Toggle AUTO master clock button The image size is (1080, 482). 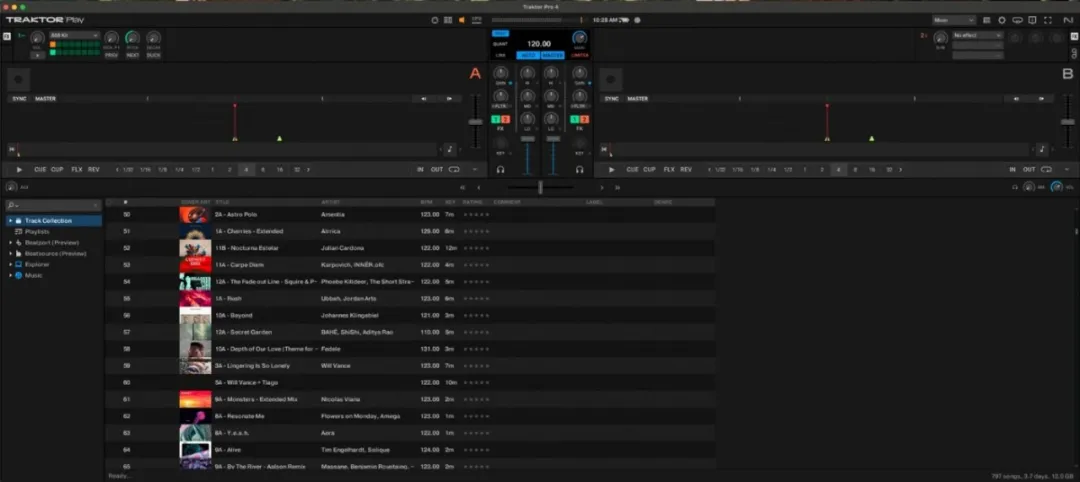pos(528,55)
